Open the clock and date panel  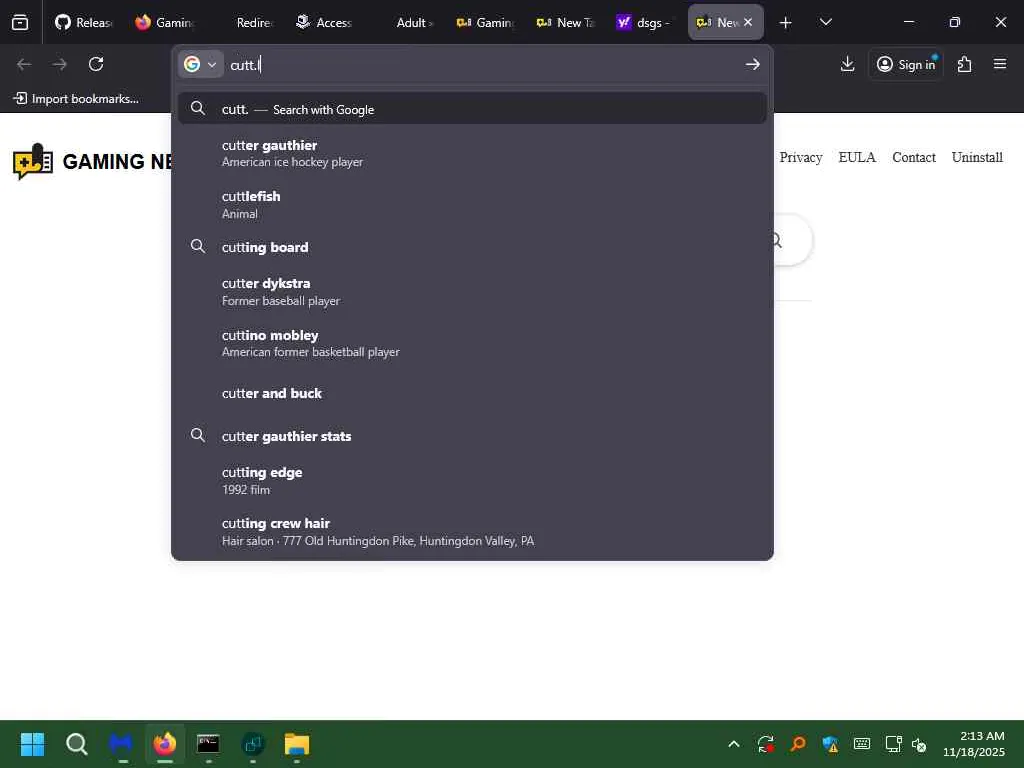(x=974, y=744)
